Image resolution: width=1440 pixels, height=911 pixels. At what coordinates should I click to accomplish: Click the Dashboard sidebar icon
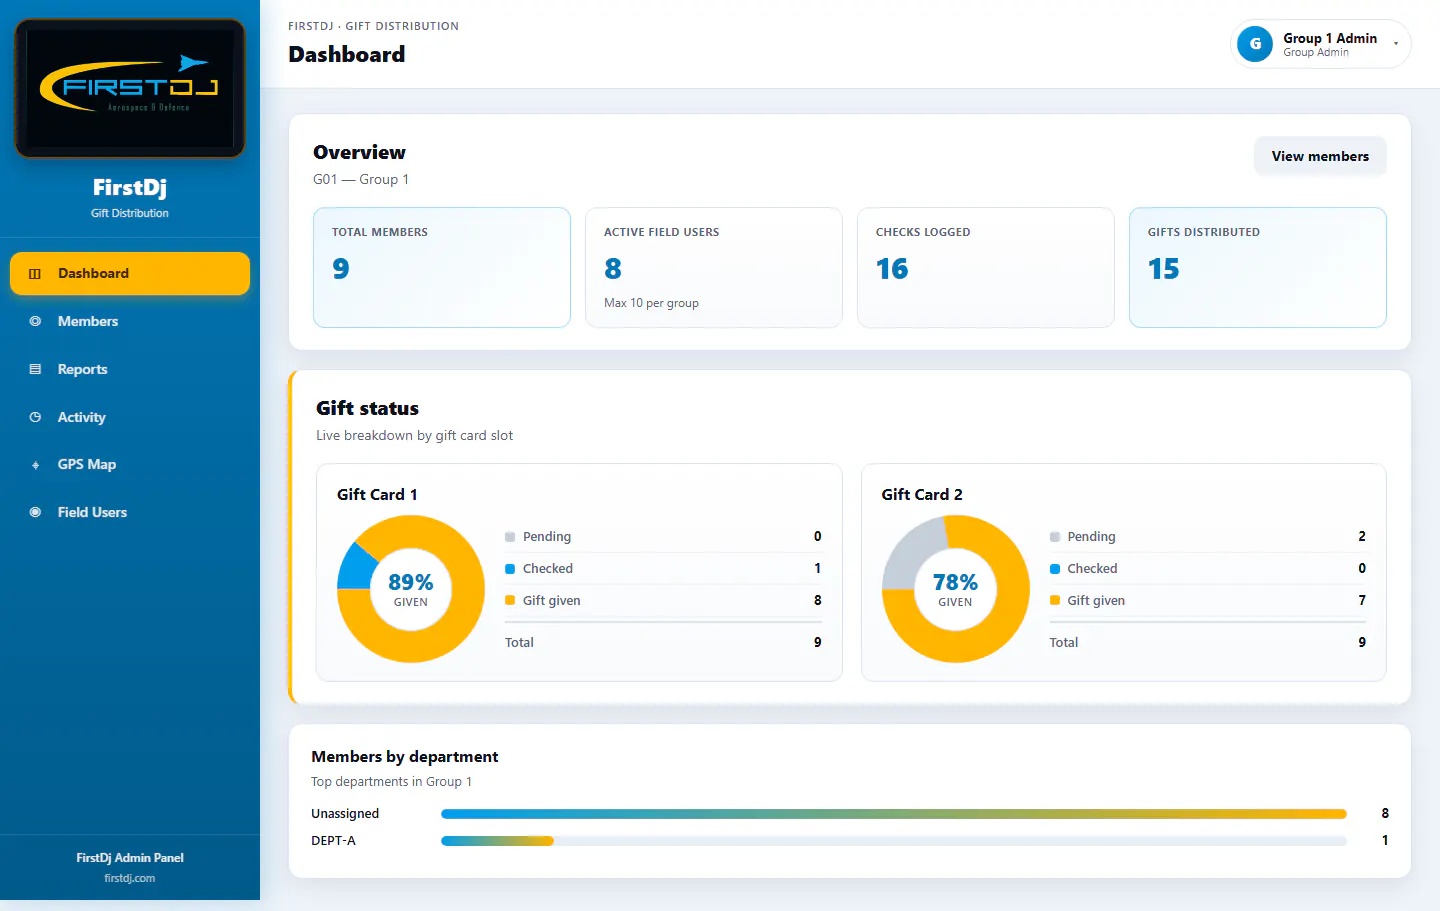click(x=35, y=274)
